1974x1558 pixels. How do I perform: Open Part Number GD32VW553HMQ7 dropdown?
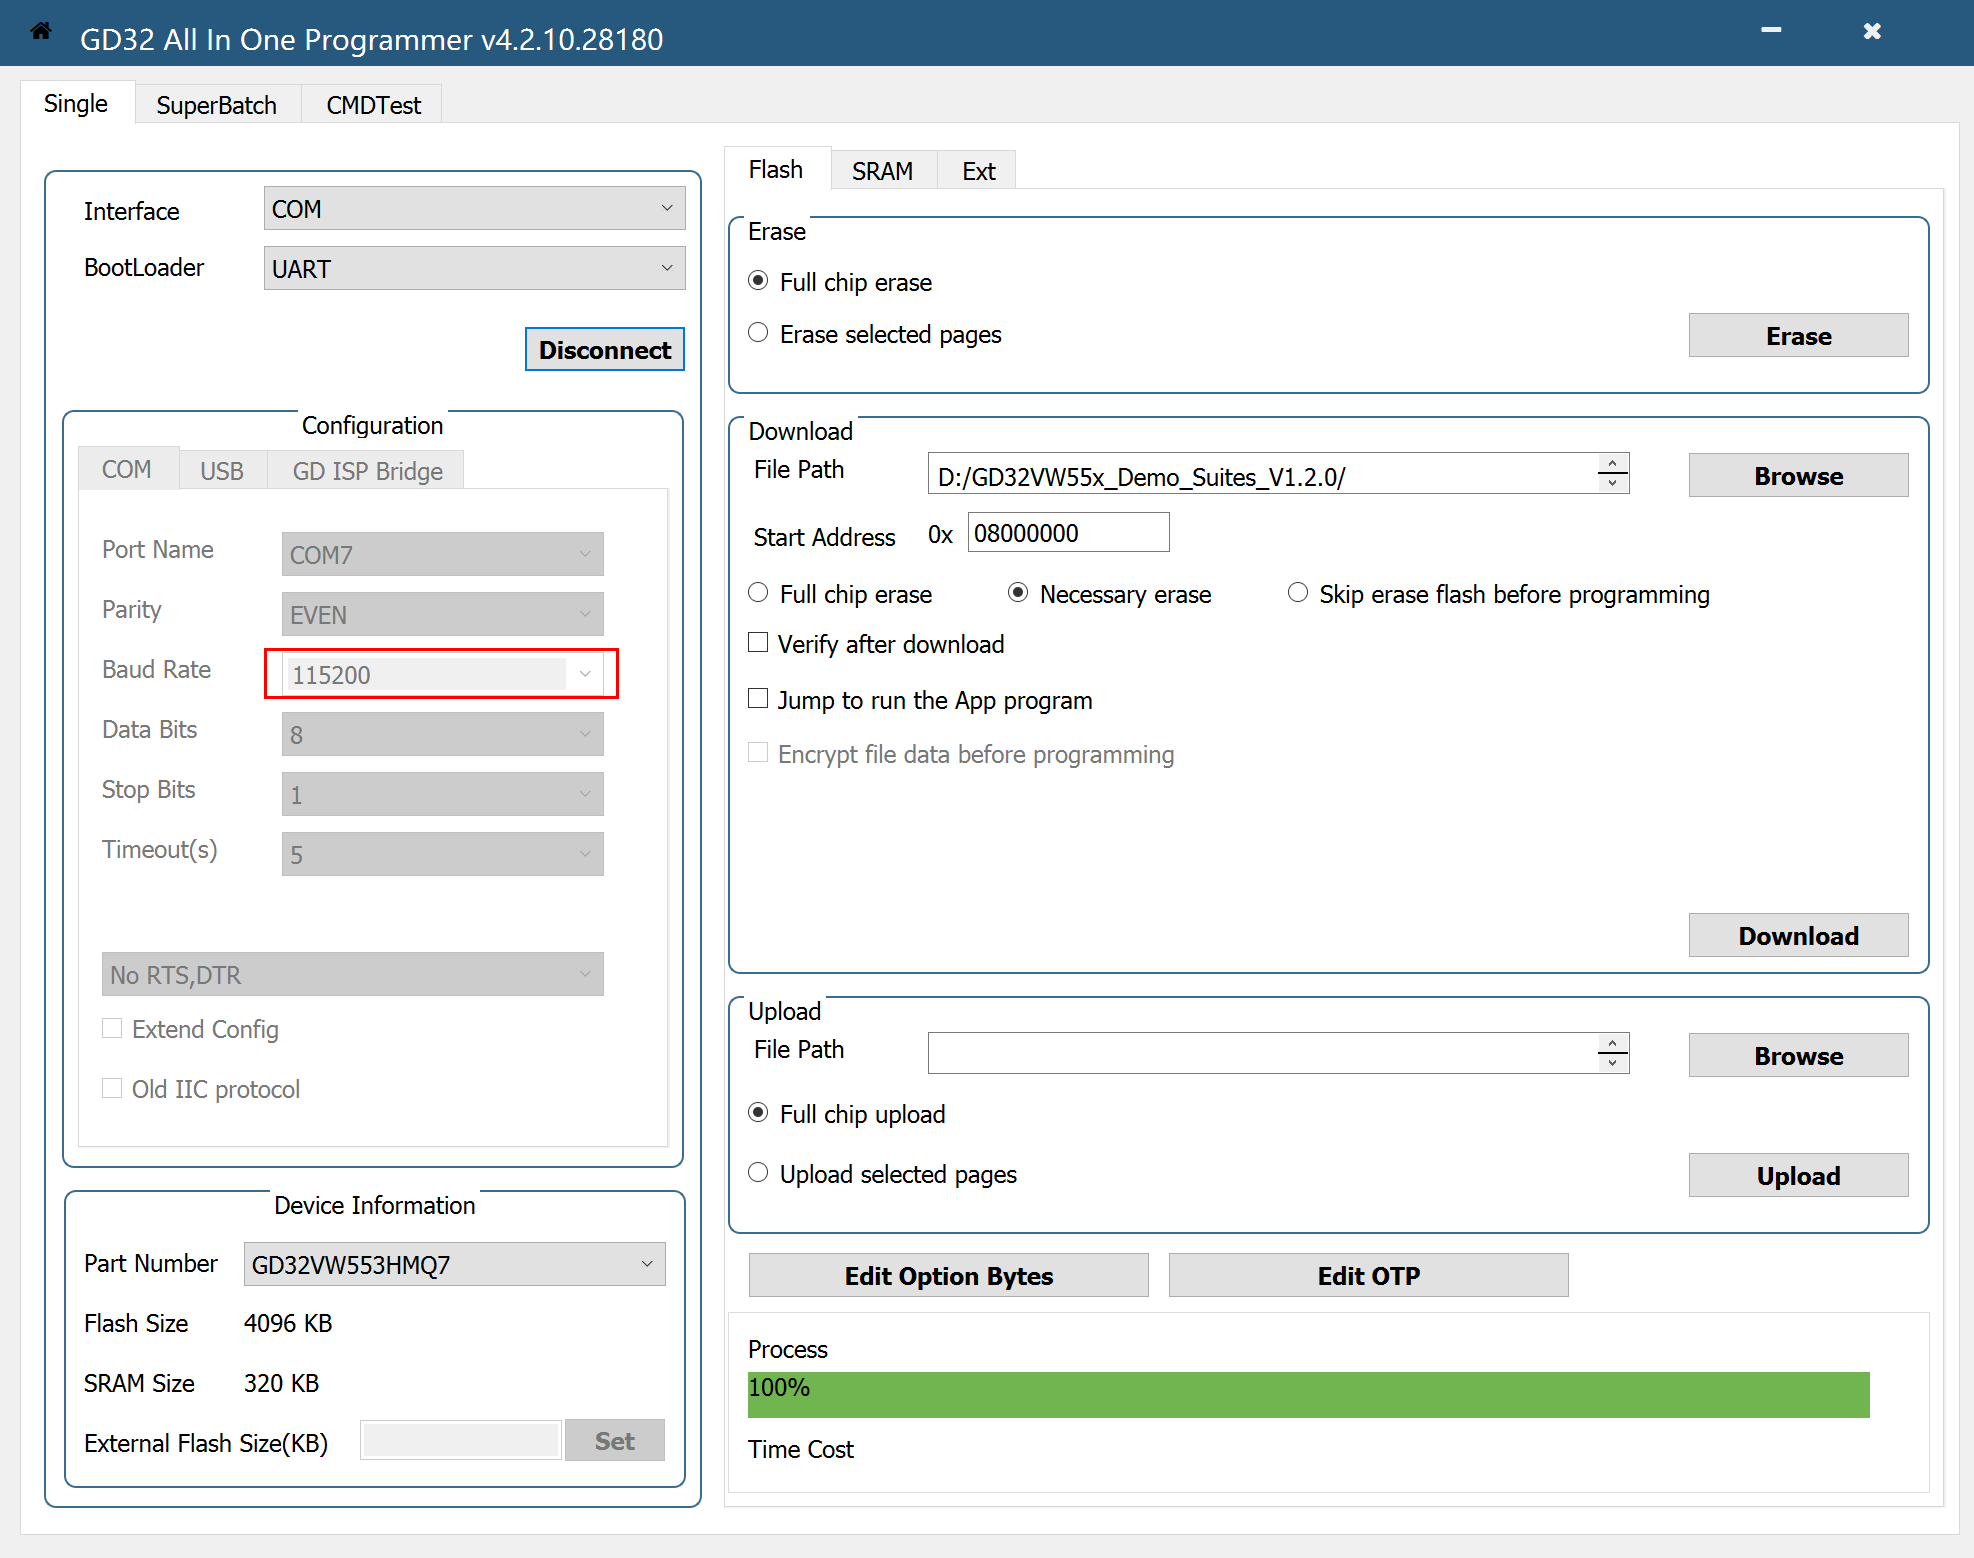454,1265
